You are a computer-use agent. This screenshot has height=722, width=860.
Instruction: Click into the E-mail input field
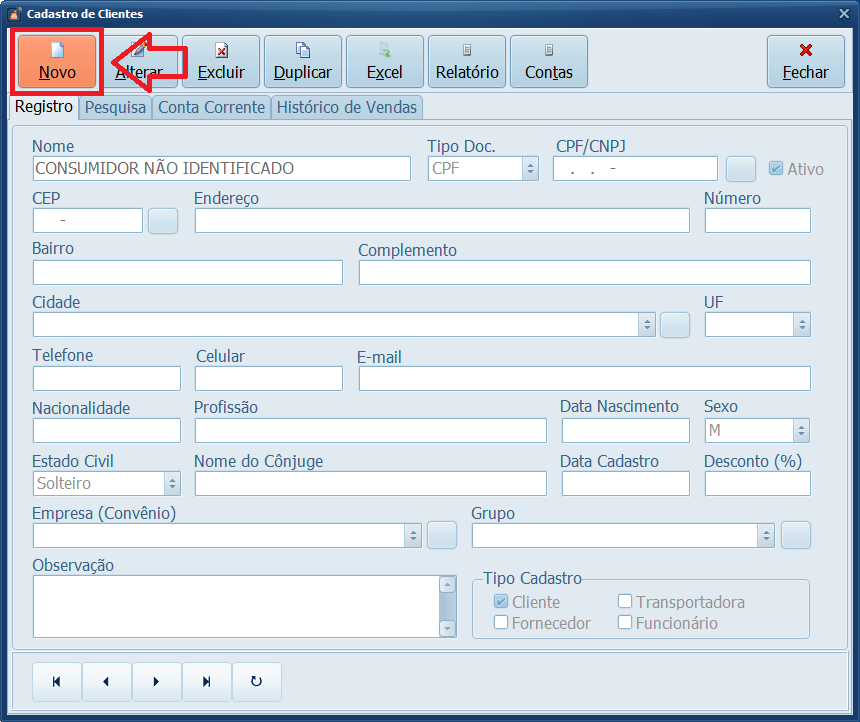click(584, 378)
